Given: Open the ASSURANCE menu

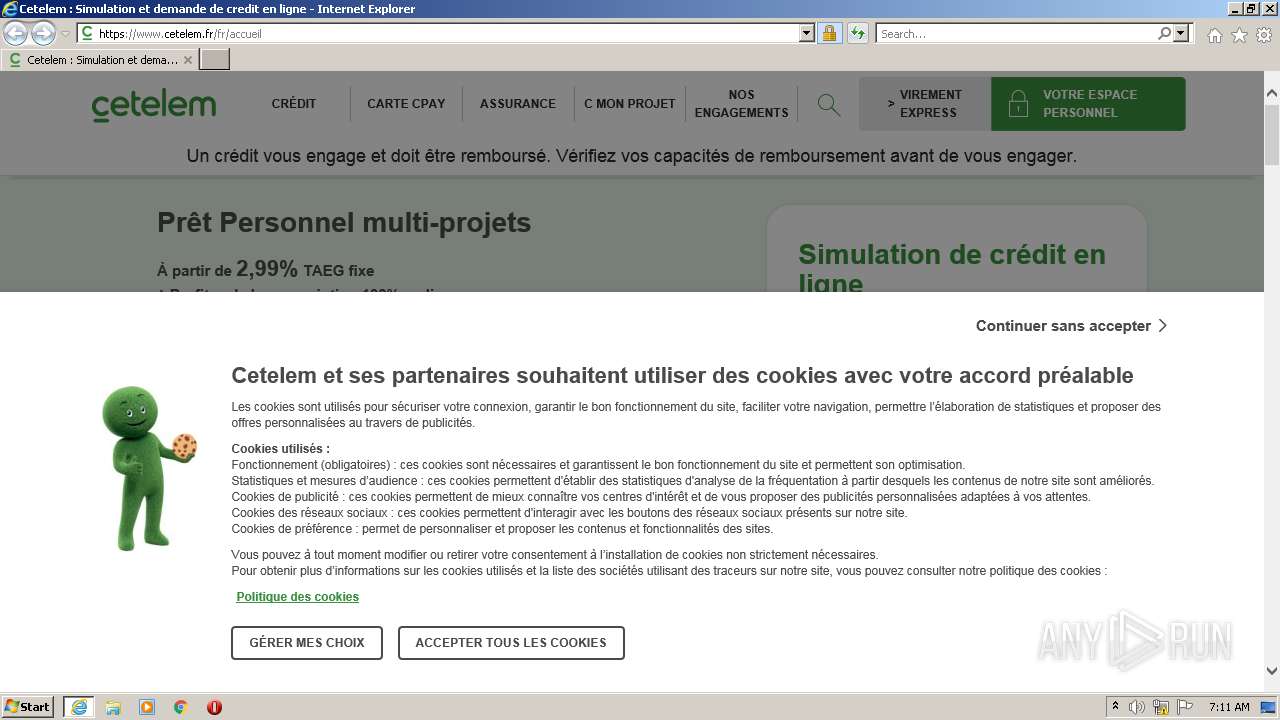Looking at the screenshot, I should pyautogui.click(x=518, y=103).
